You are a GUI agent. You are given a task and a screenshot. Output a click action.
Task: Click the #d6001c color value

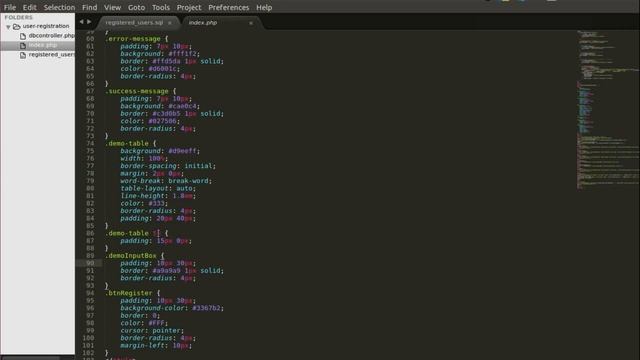(x=162, y=69)
